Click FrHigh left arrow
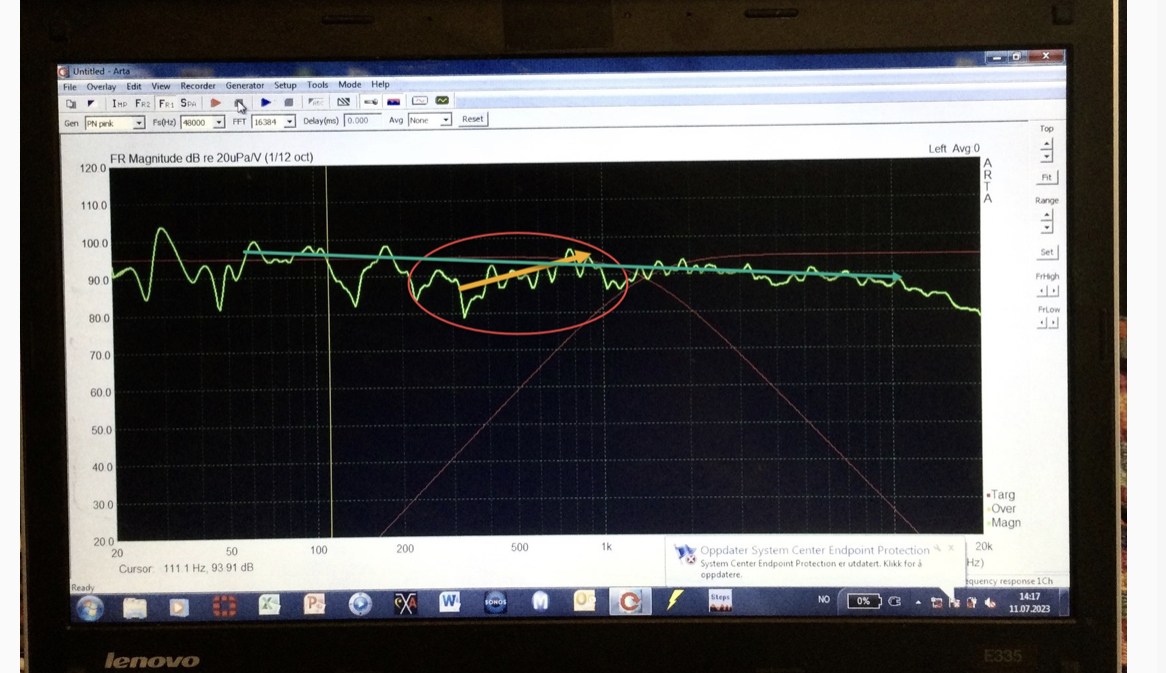This screenshot has width=1166, height=673. [1043, 291]
